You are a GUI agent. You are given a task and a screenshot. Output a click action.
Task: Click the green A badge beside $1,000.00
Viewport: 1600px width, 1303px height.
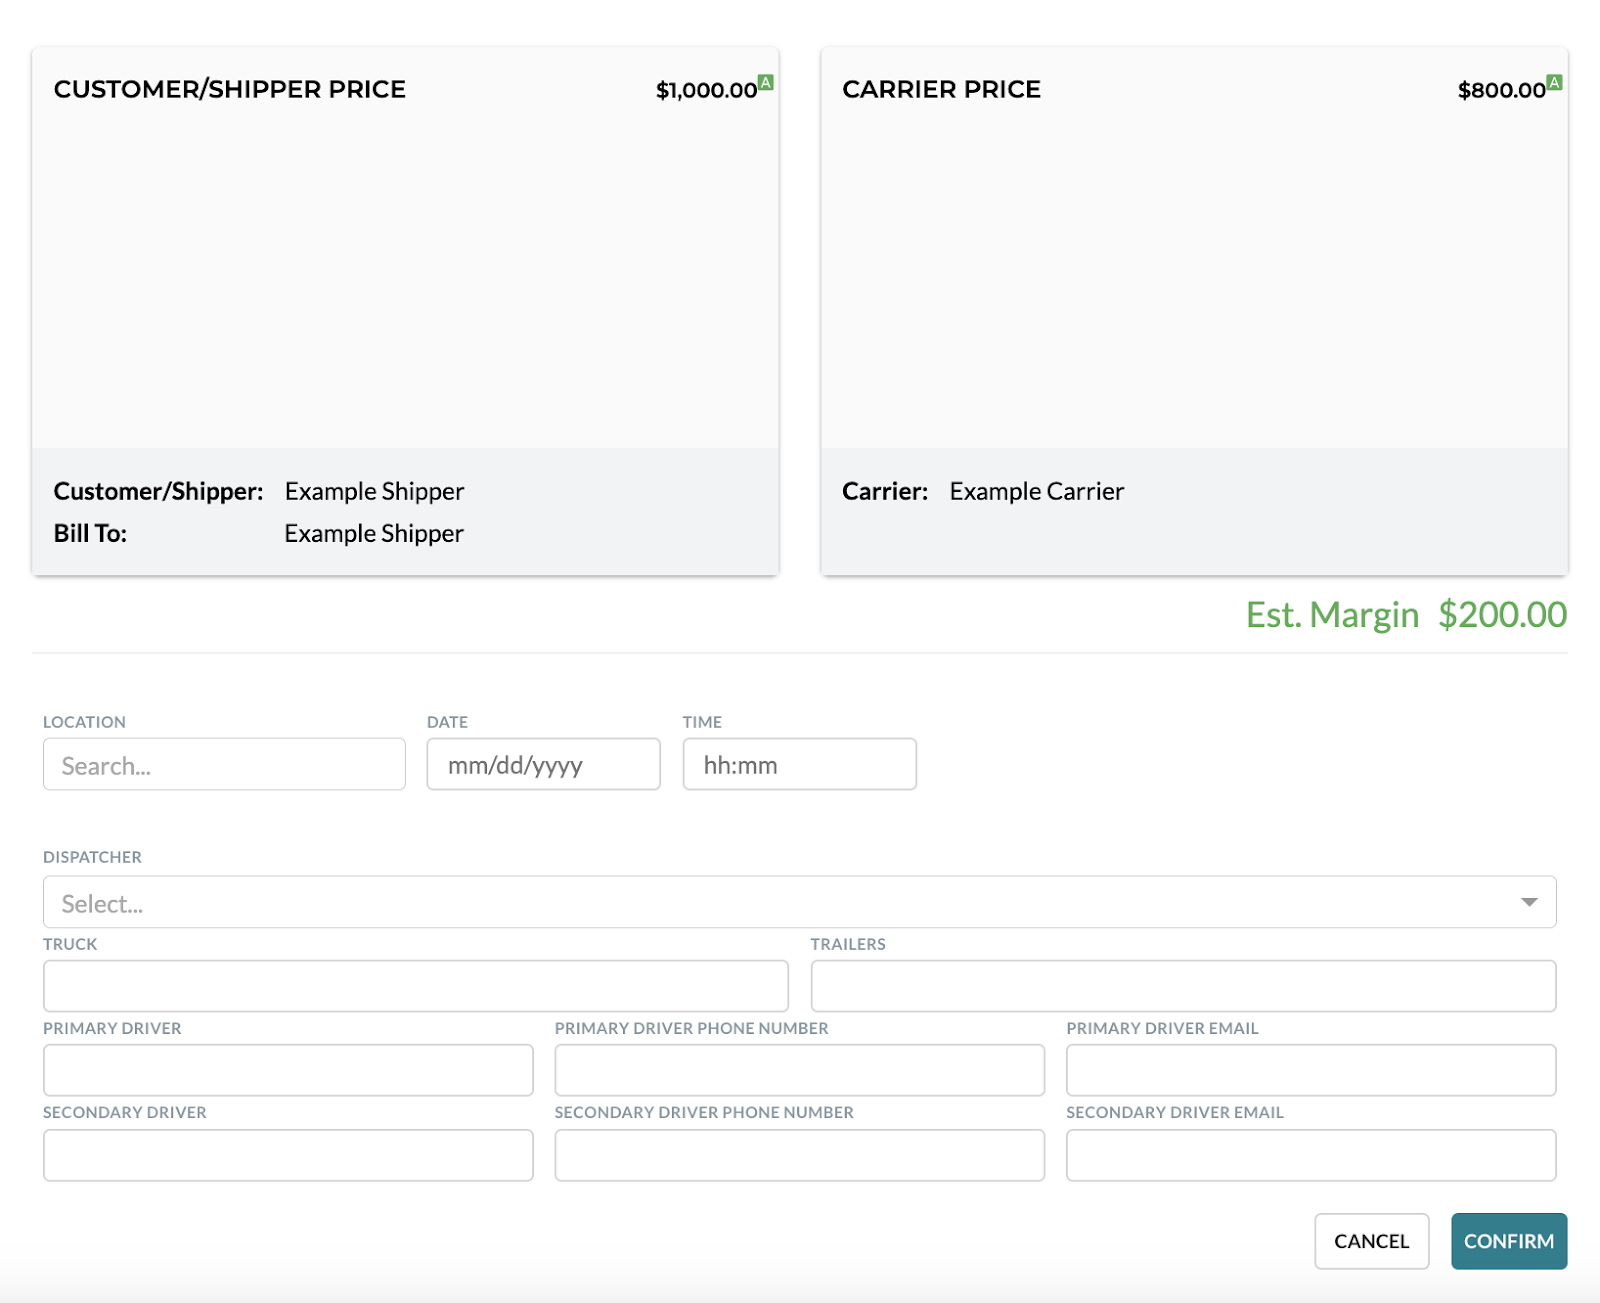click(x=765, y=82)
